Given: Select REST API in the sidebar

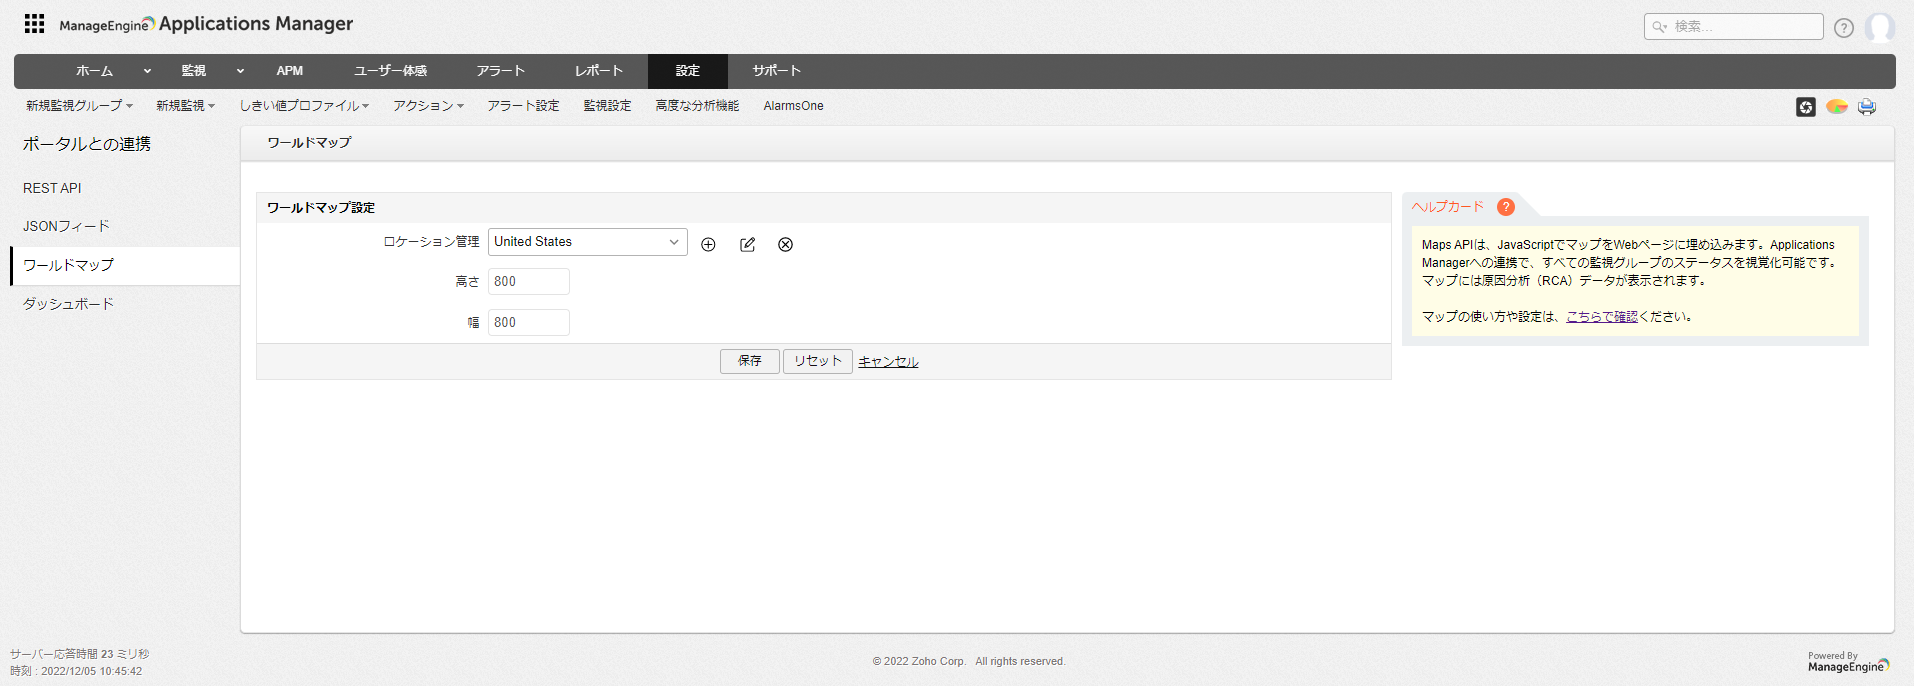Looking at the screenshot, I should [x=52, y=188].
